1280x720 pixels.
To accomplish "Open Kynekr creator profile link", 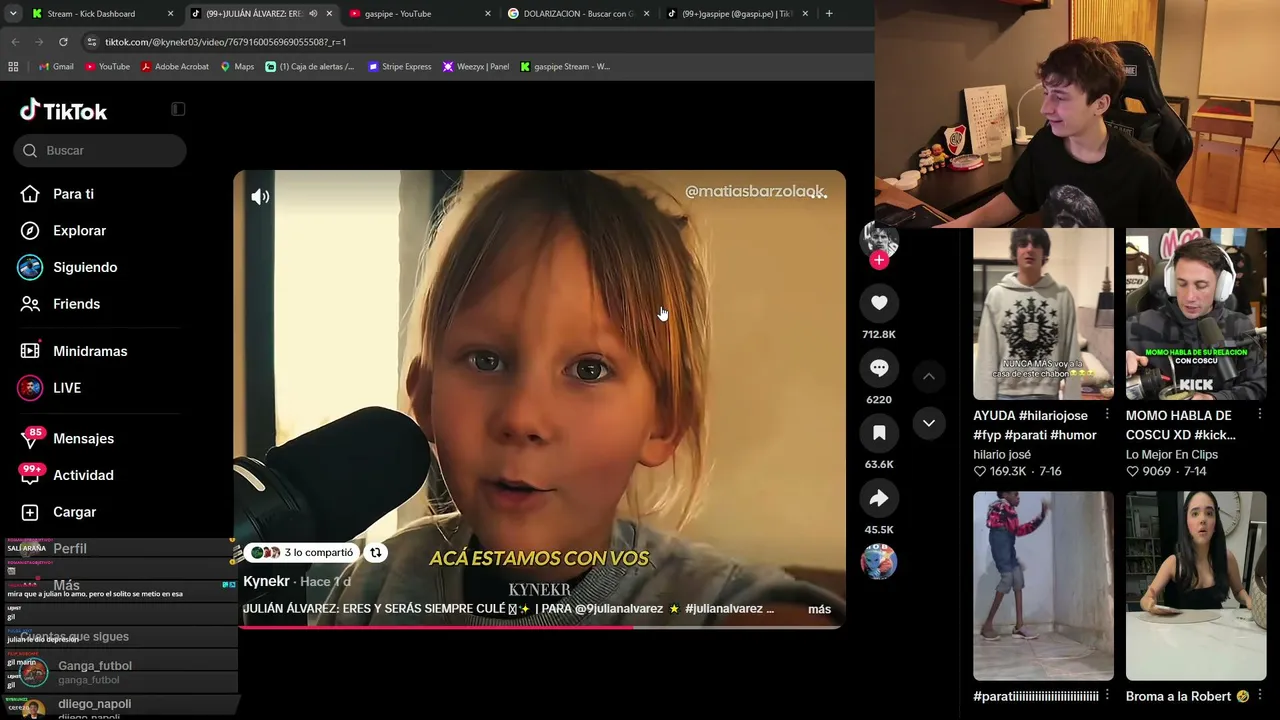I will coord(266,581).
